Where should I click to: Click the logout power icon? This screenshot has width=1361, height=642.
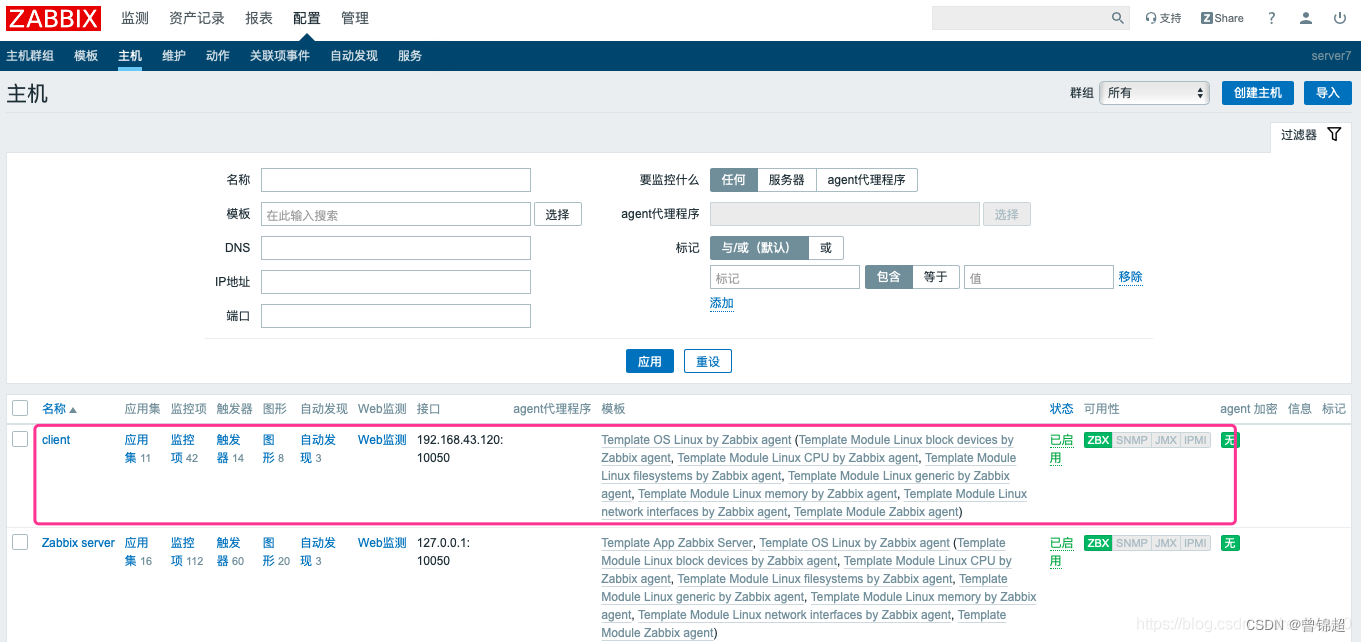point(1340,18)
